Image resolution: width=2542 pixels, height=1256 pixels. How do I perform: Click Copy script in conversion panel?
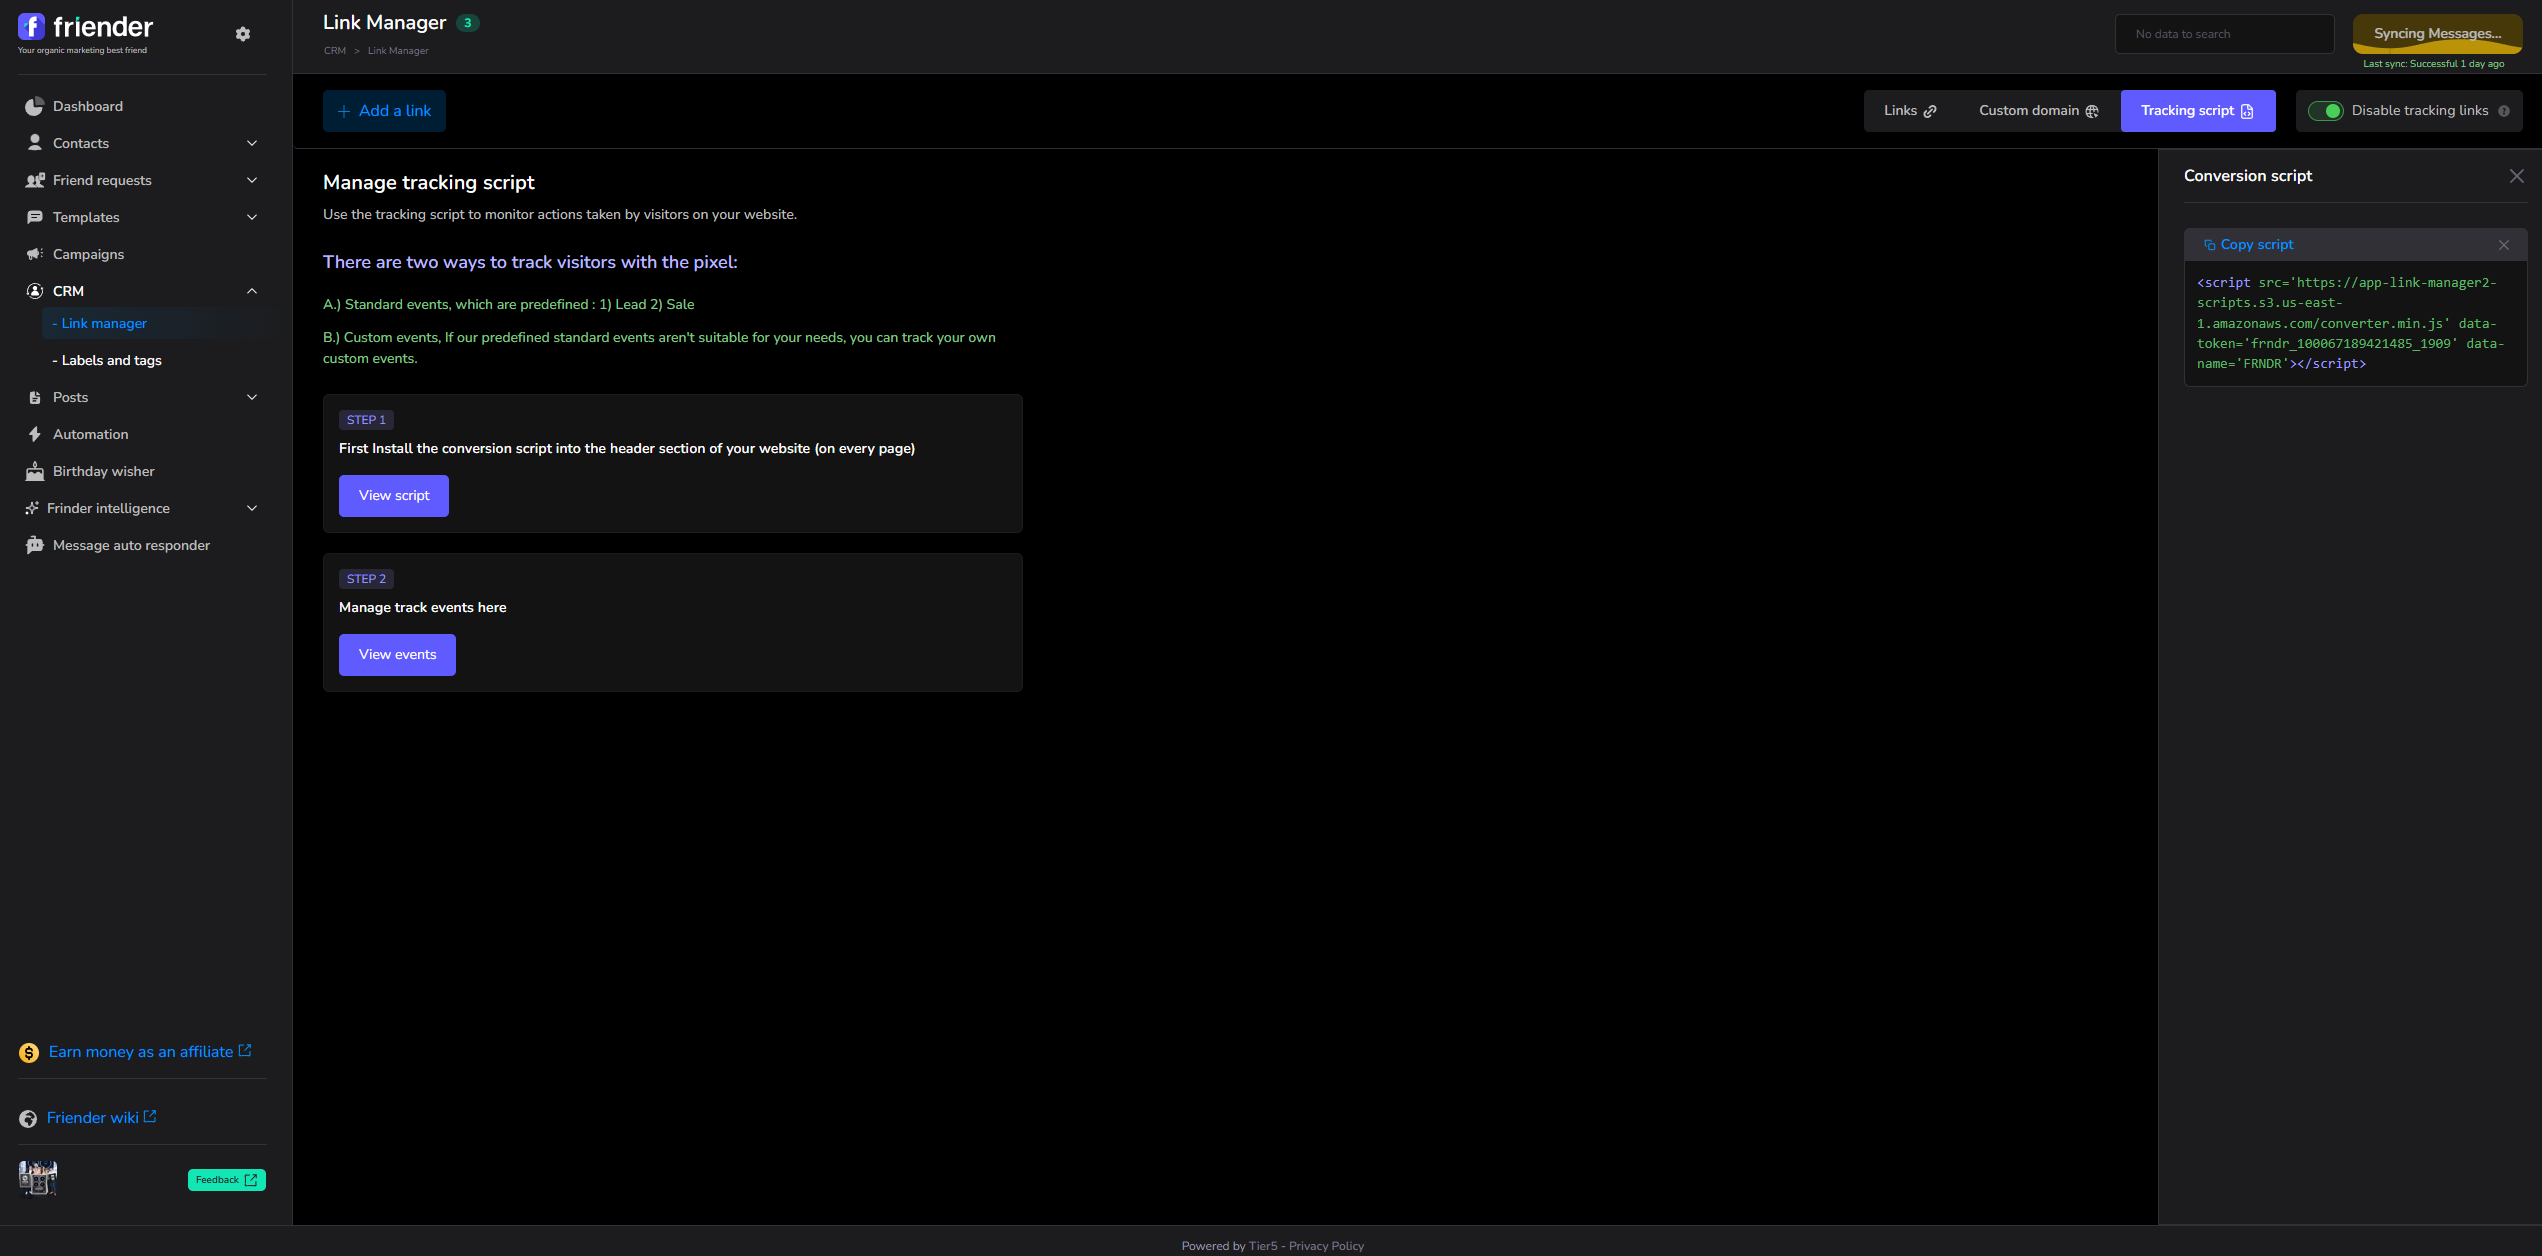pyautogui.click(x=2248, y=245)
